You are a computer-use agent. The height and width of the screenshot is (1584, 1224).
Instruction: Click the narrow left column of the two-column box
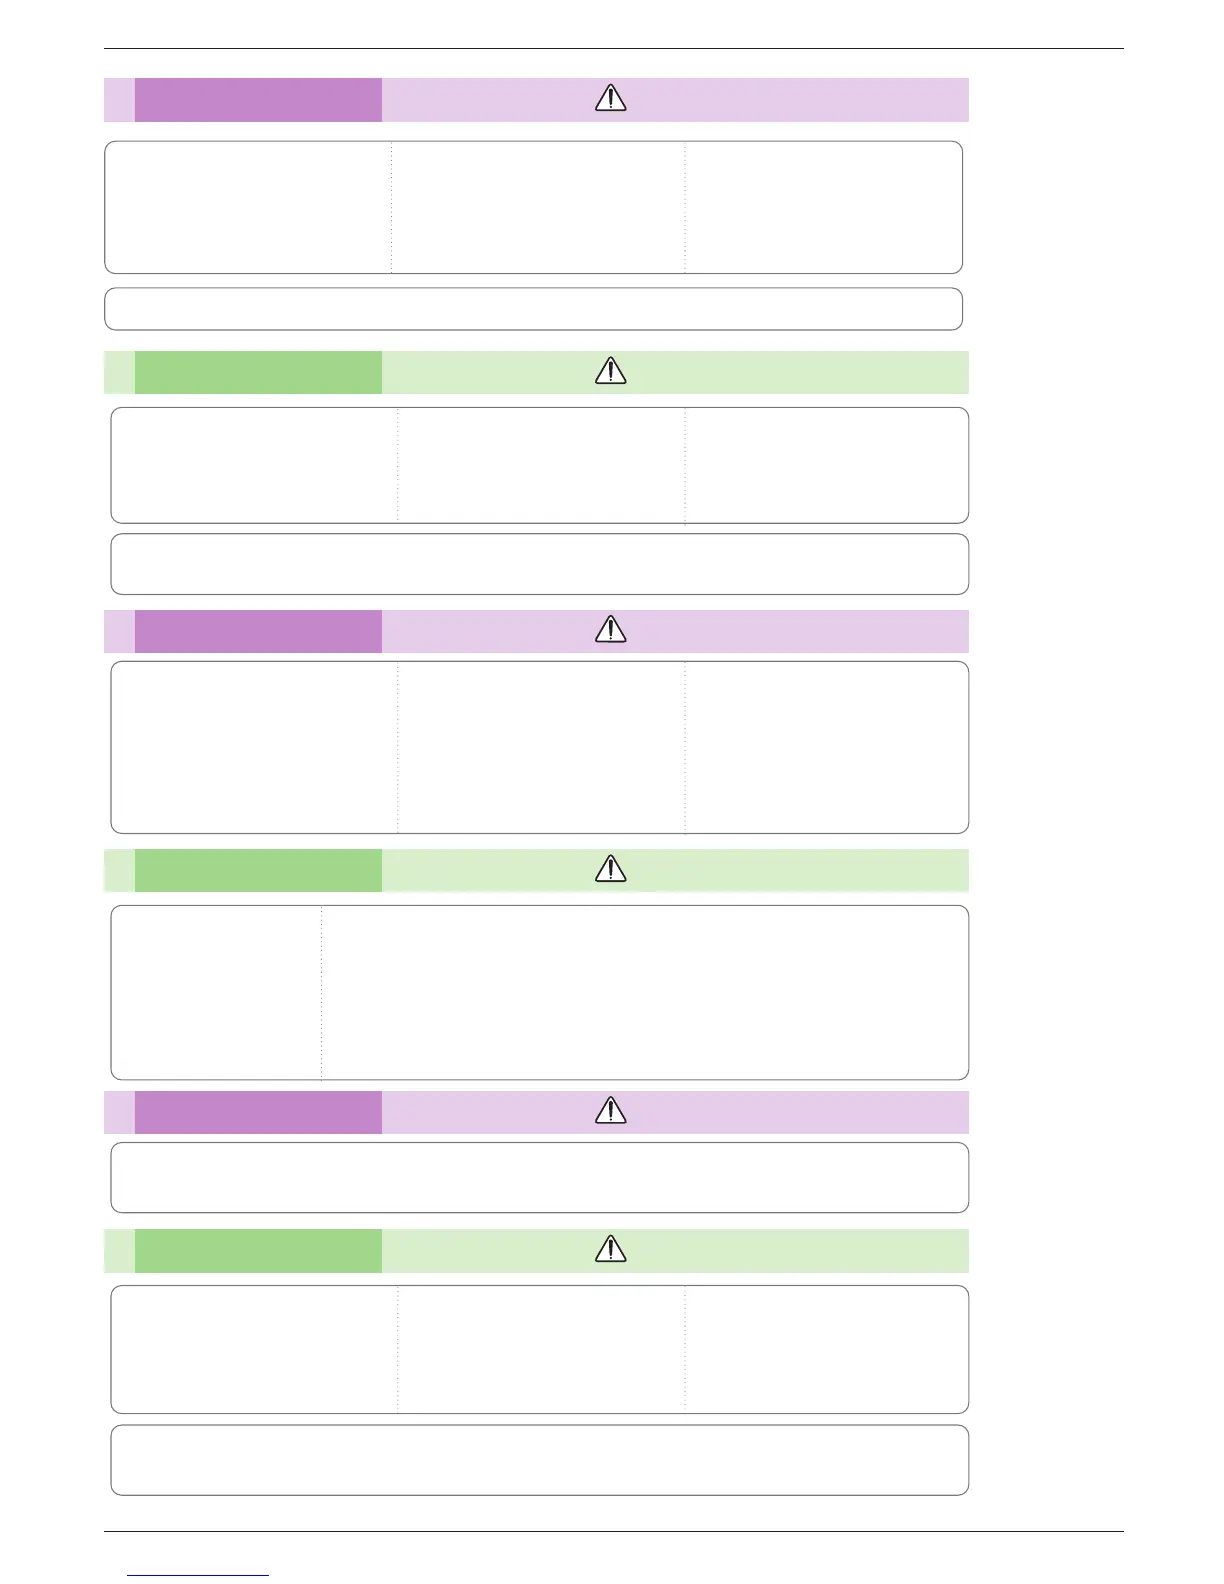point(216,992)
